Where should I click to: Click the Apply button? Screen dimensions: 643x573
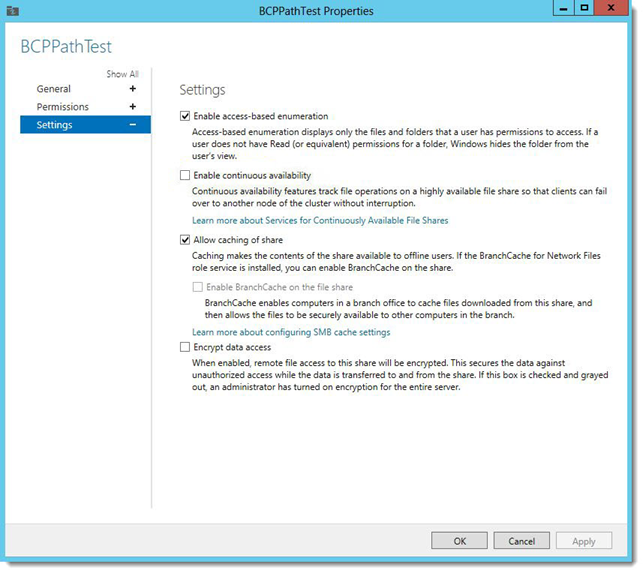[583, 541]
